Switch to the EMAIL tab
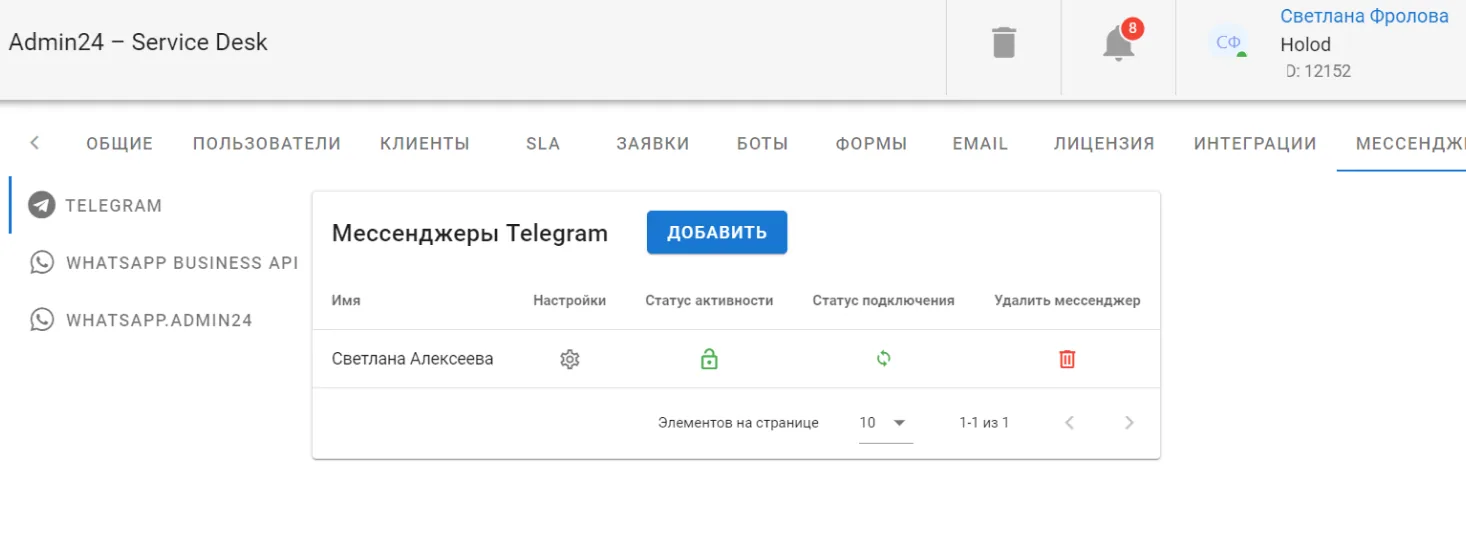This screenshot has height=534, width=1466. tap(980, 143)
